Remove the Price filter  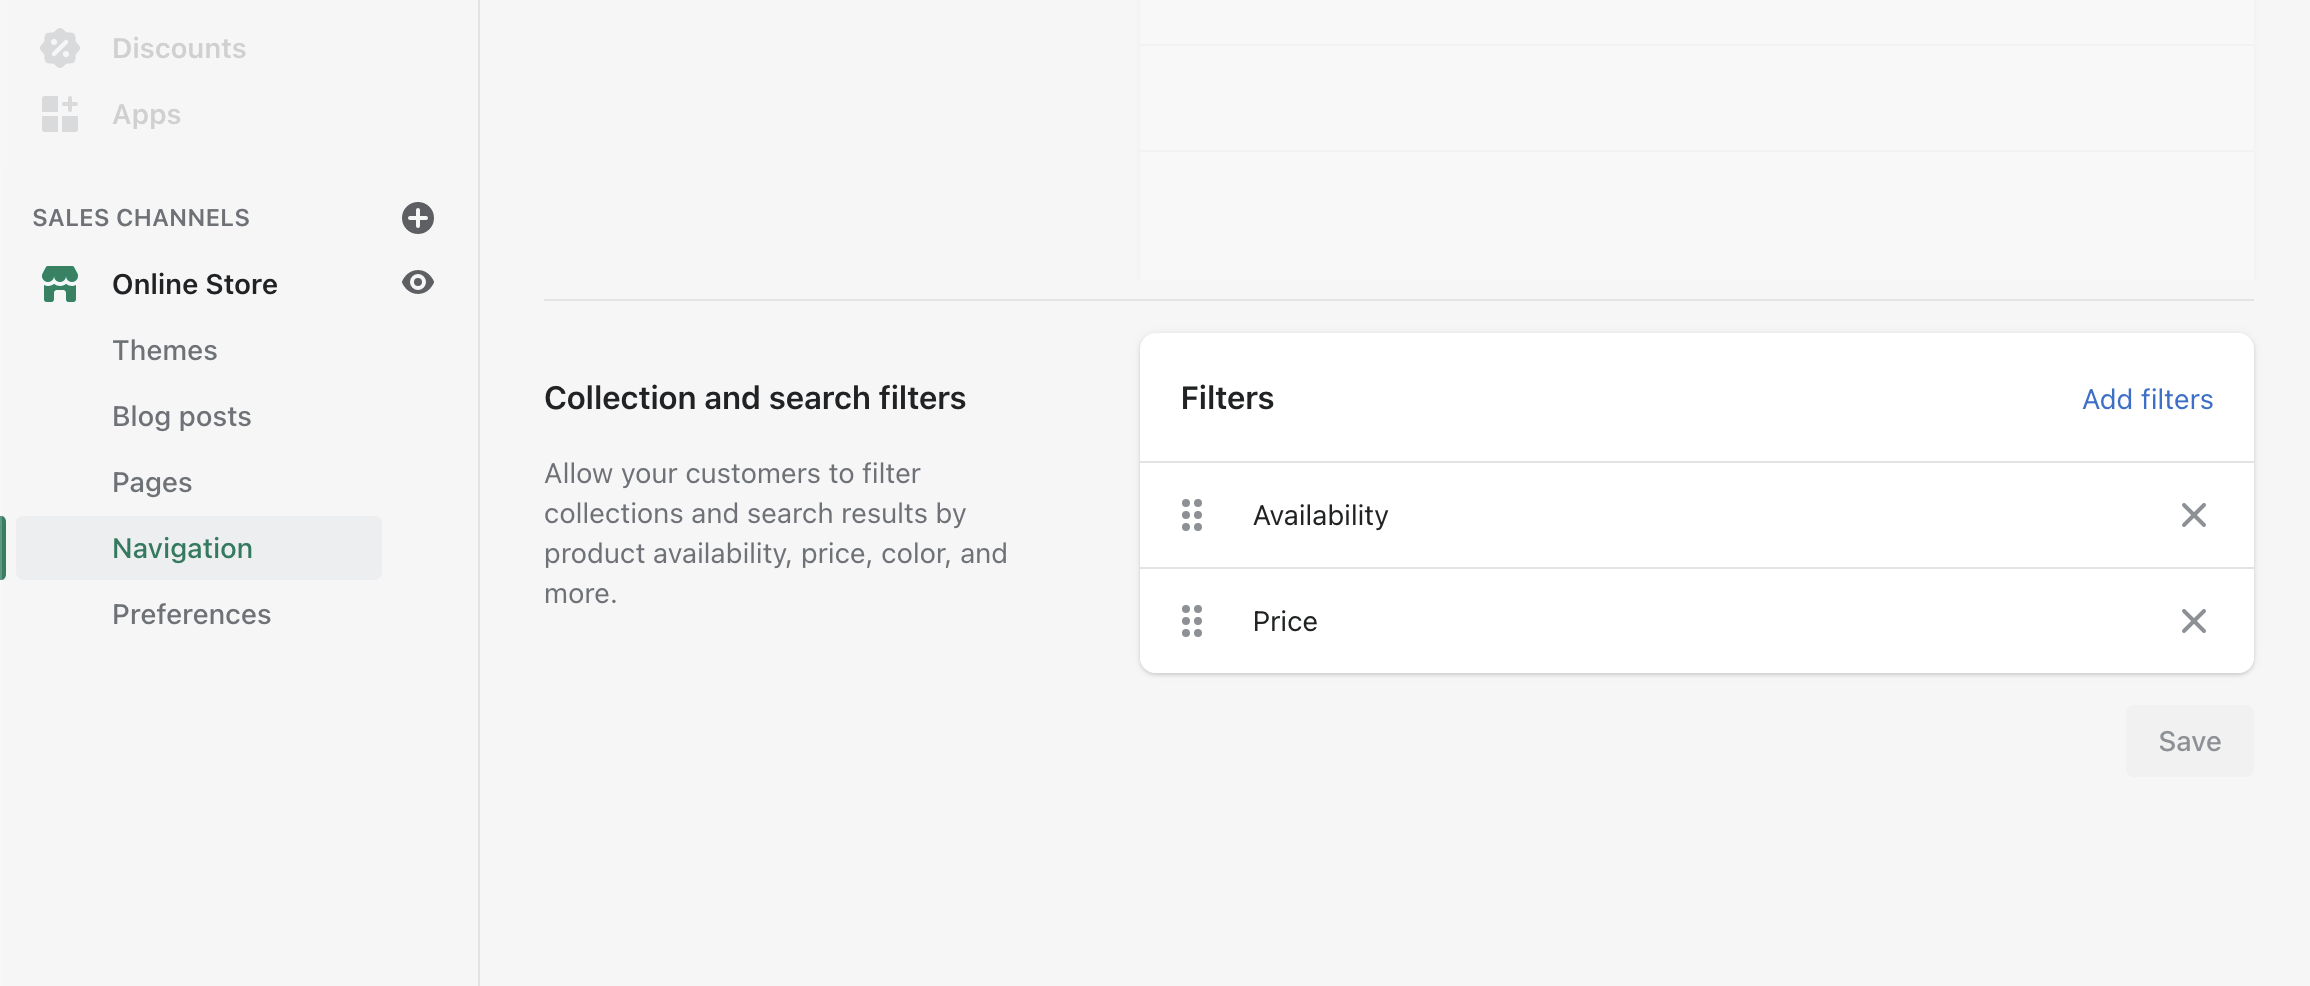(x=2193, y=621)
